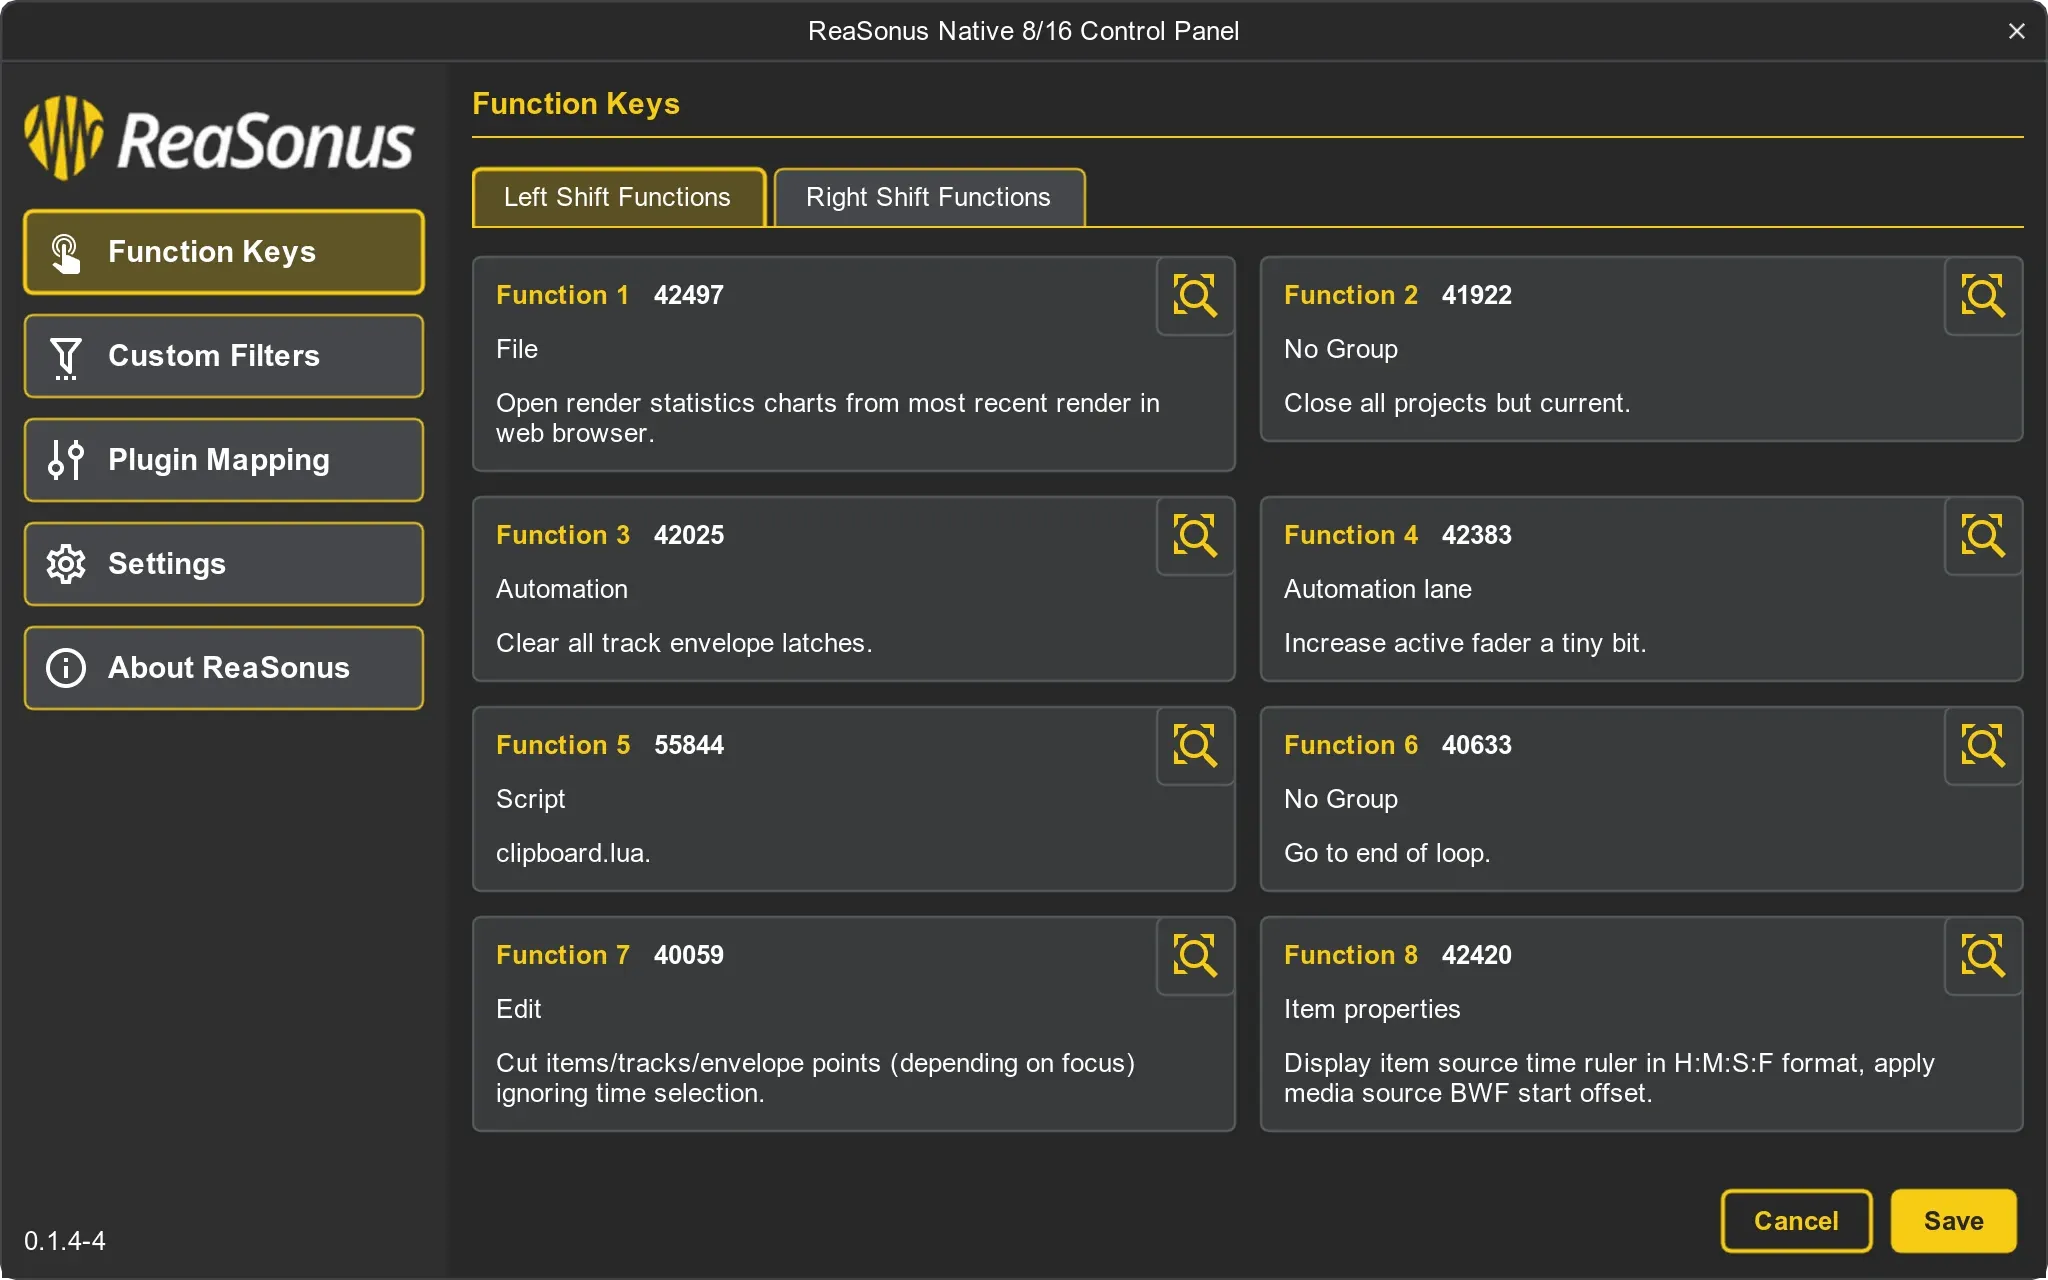Go to Plugin Mapping section
Viewport: 2048px width, 1280px height.
click(x=224, y=460)
